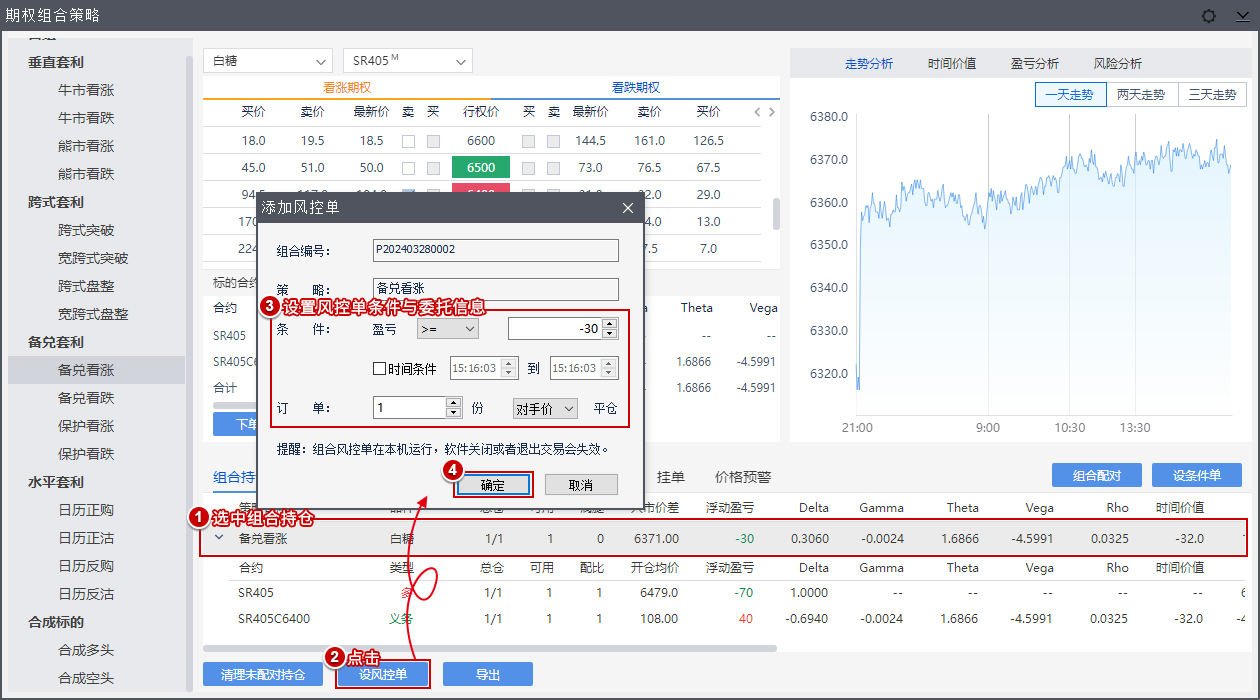Select 宽跨式盘整 strategy in sidebar
1260x700 pixels.
coord(93,314)
